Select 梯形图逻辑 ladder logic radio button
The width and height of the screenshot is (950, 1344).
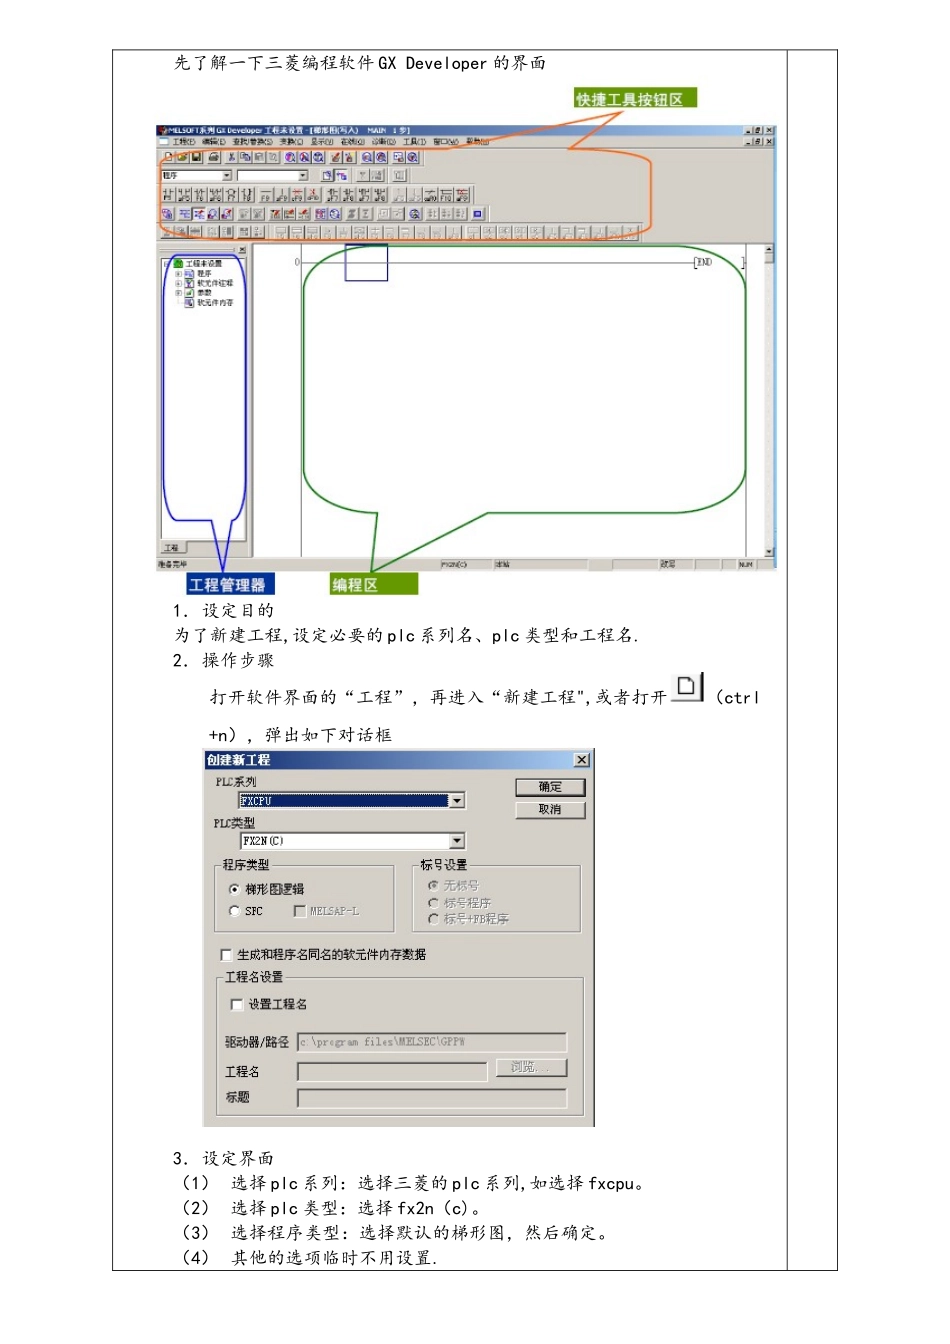tap(234, 889)
